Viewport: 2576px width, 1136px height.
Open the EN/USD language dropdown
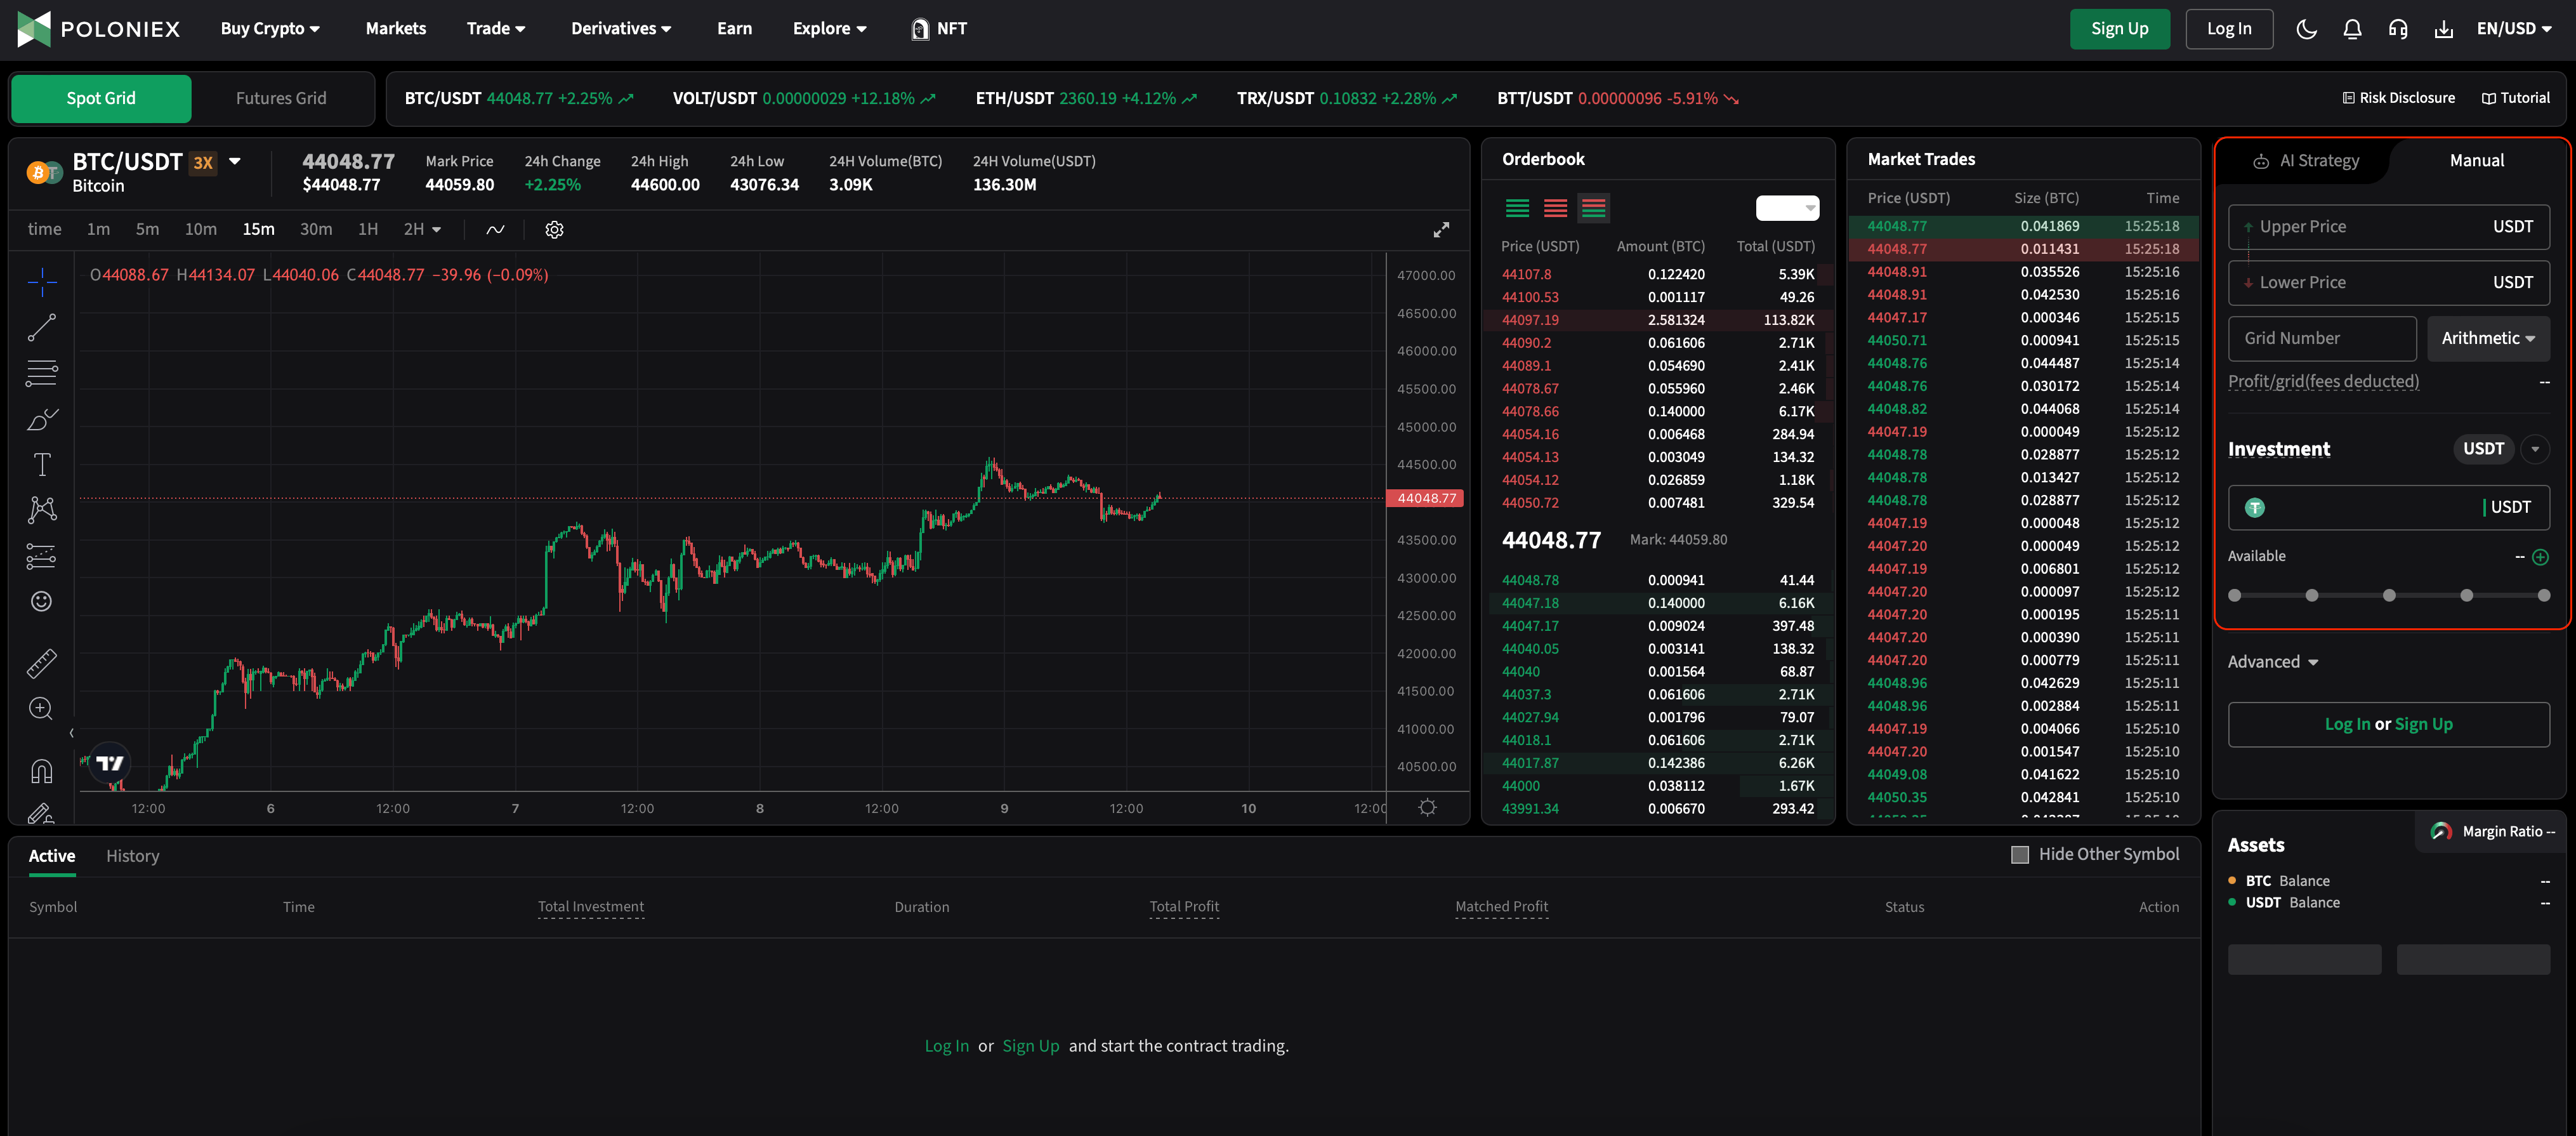click(x=2513, y=29)
